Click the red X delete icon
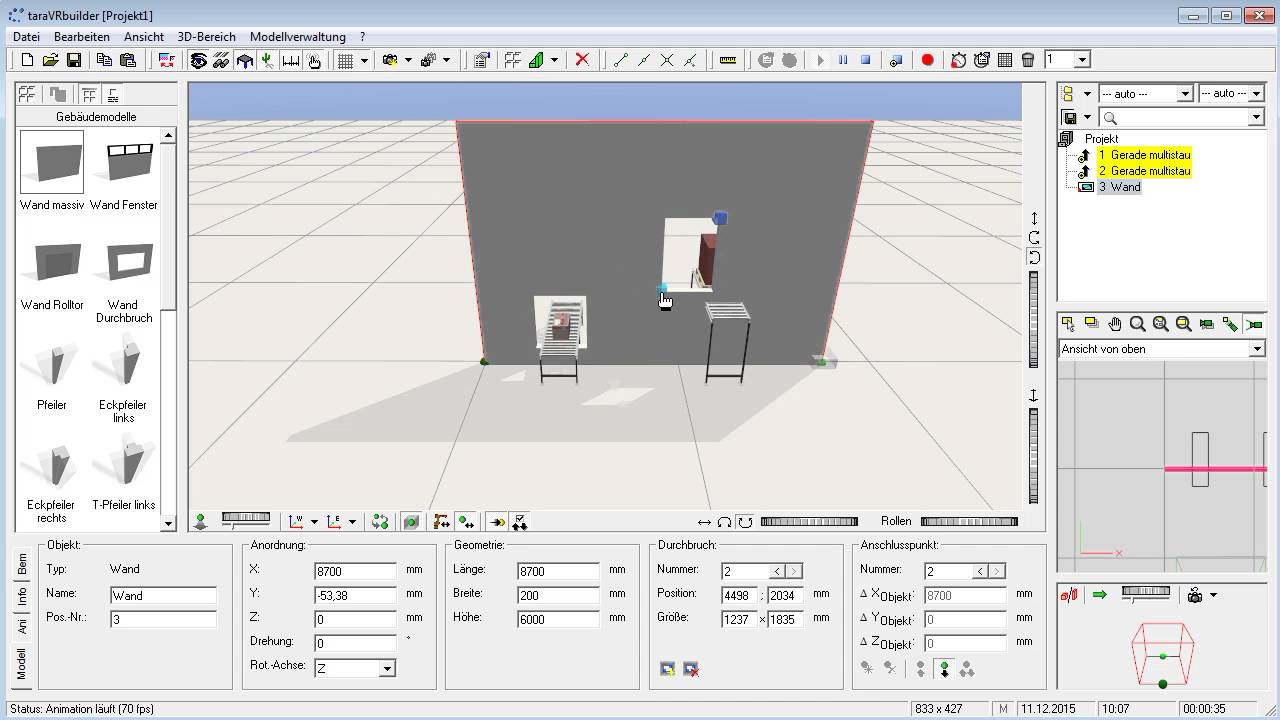Image resolution: width=1280 pixels, height=720 pixels. point(582,60)
